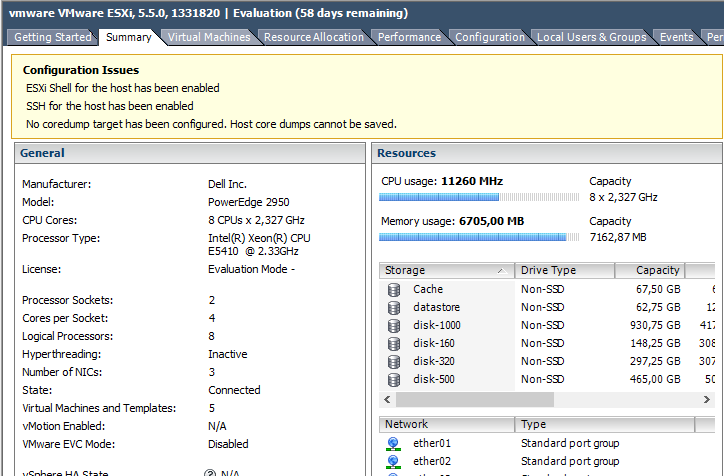Select the datastore storage row name

coord(436,307)
